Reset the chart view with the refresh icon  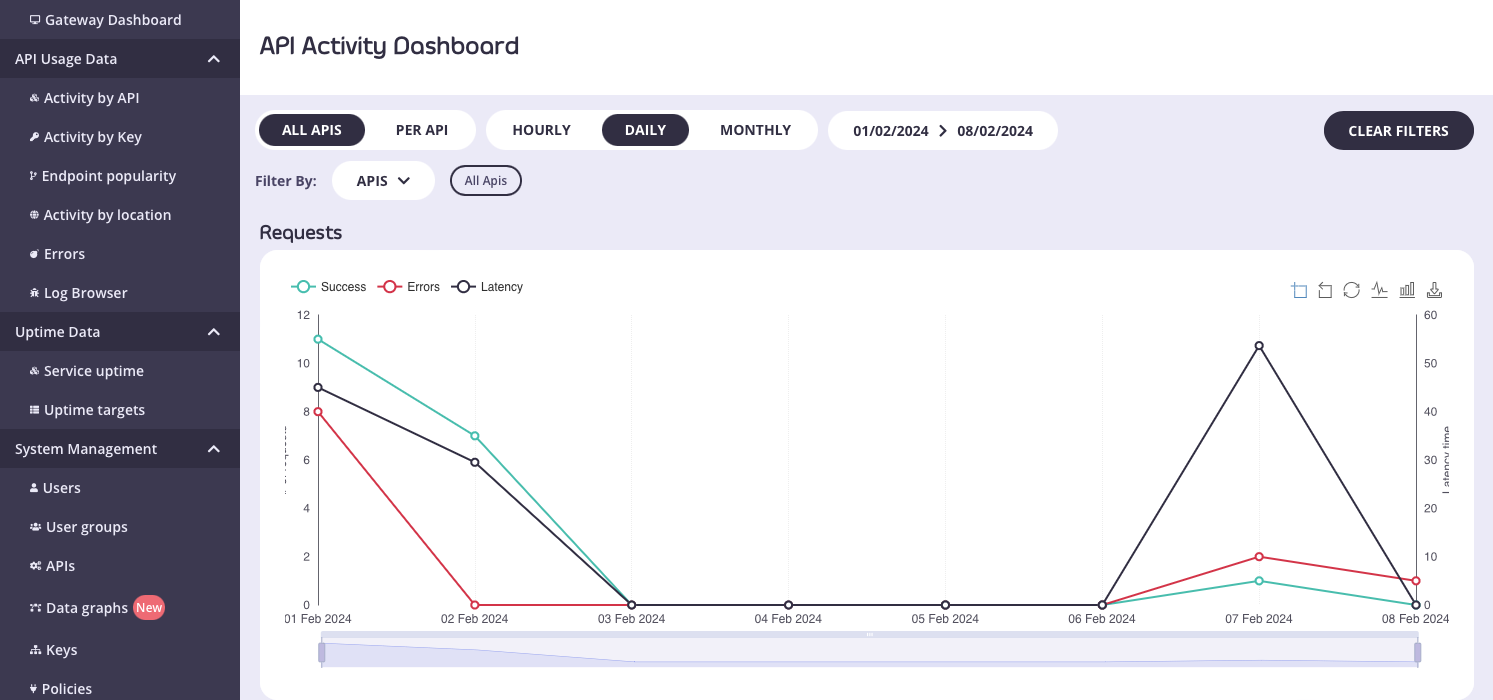click(x=1351, y=289)
